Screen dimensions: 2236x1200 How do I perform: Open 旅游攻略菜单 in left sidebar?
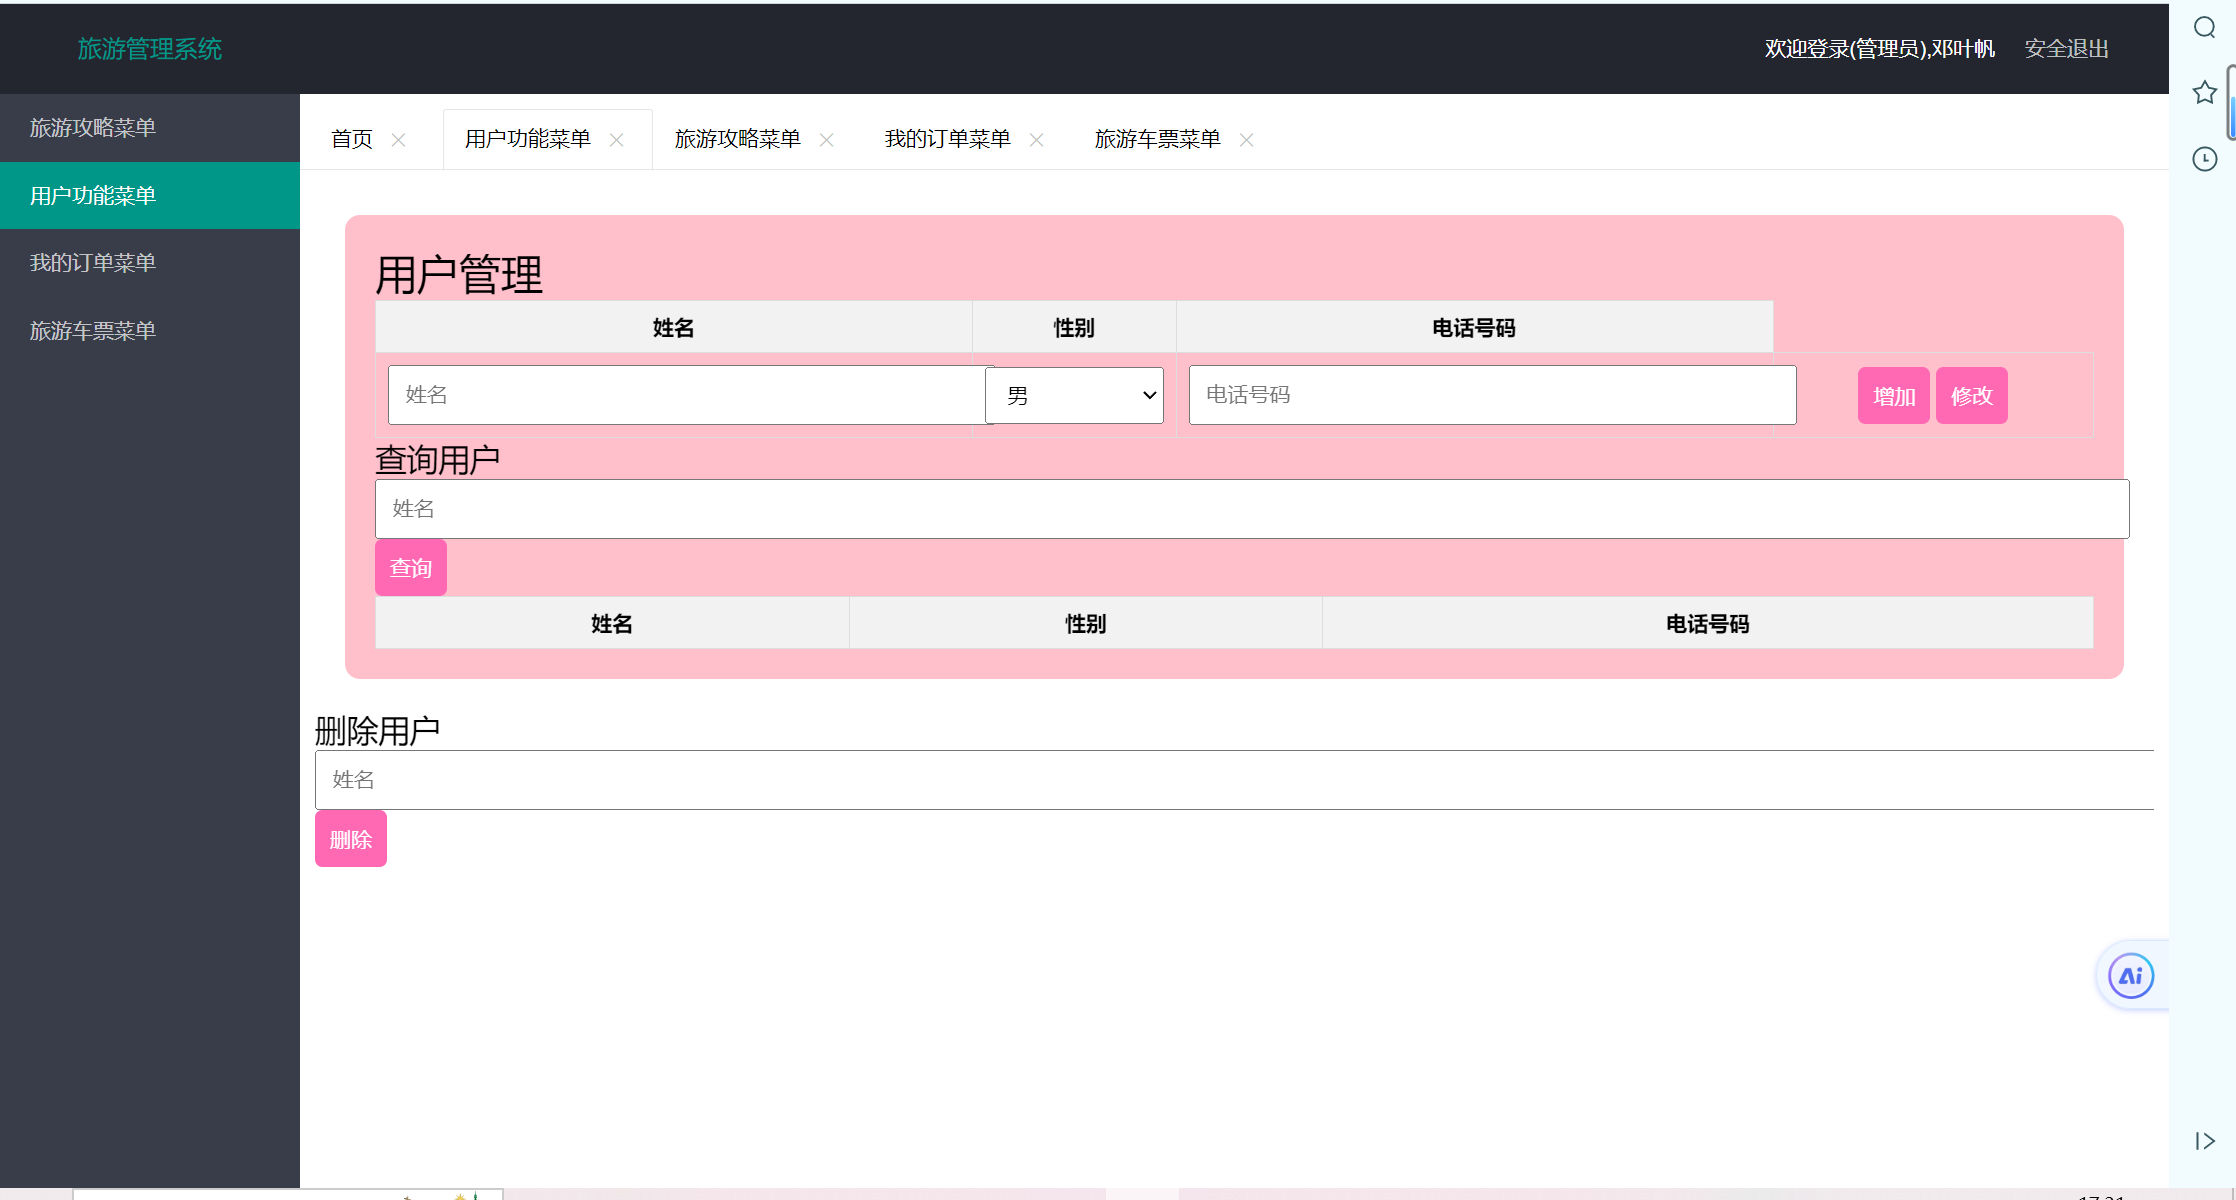(x=150, y=128)
